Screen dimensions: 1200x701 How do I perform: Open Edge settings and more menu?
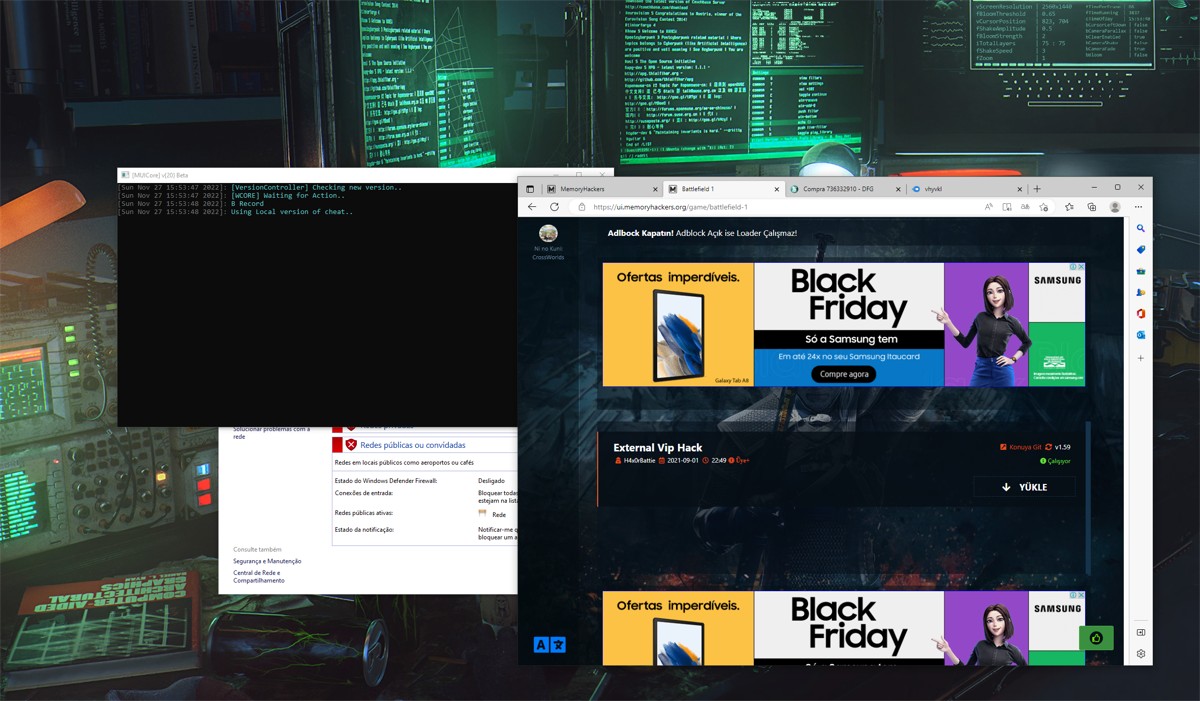pyautogui.click(x=1139, y=207)
